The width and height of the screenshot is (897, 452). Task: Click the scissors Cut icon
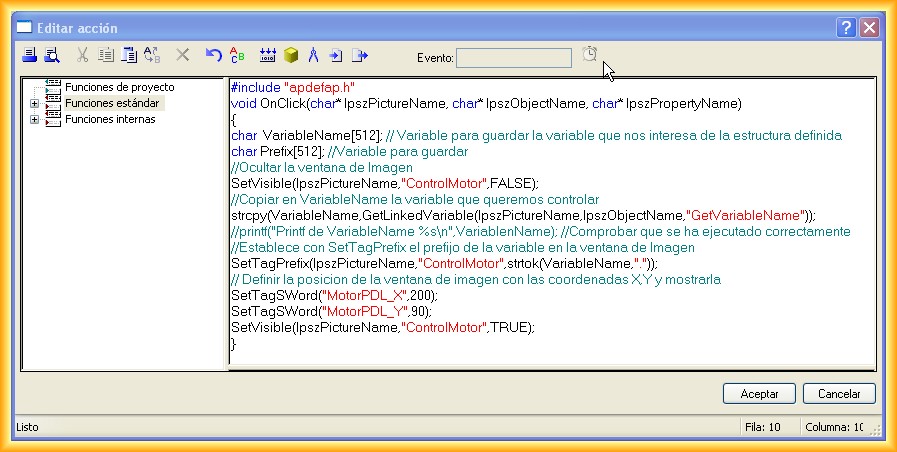(83, 56)
